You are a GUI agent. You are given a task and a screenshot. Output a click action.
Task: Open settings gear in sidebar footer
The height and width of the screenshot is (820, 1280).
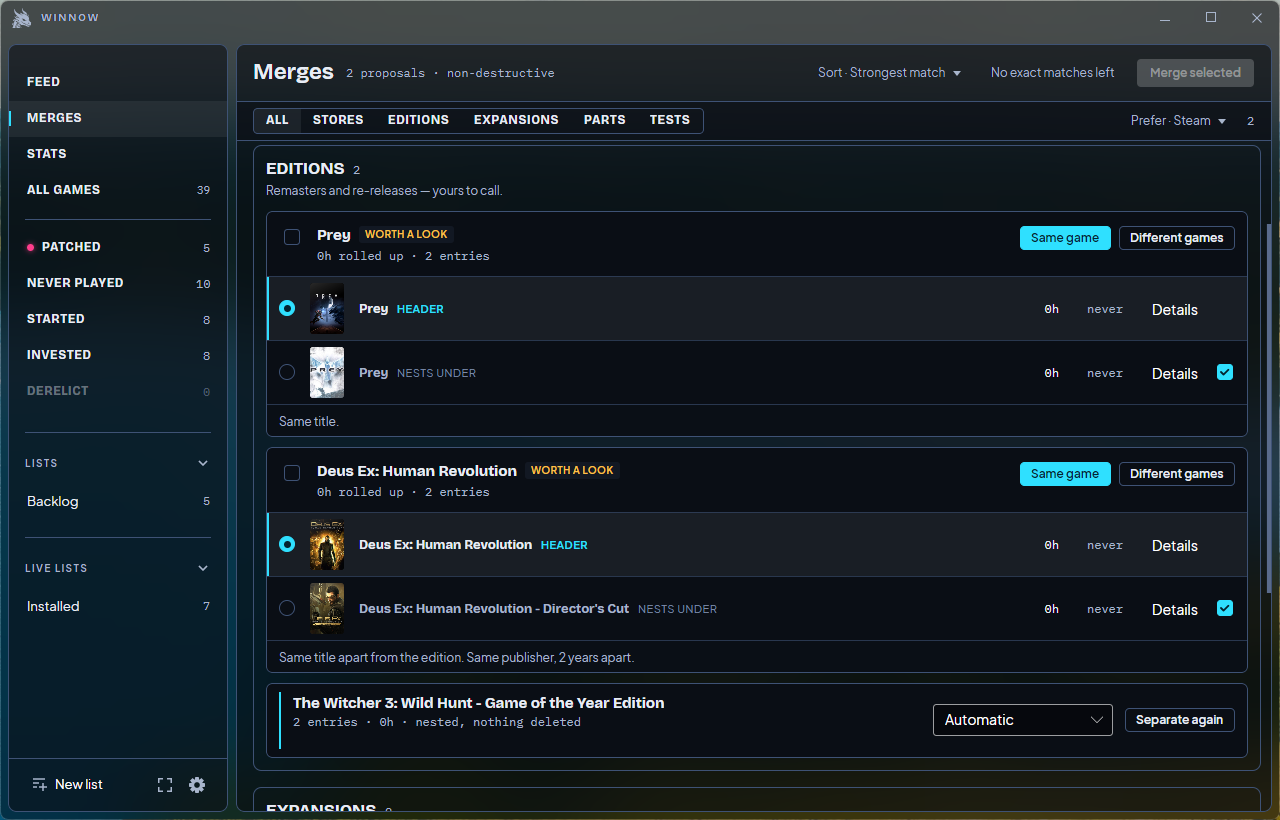[197, 785]
